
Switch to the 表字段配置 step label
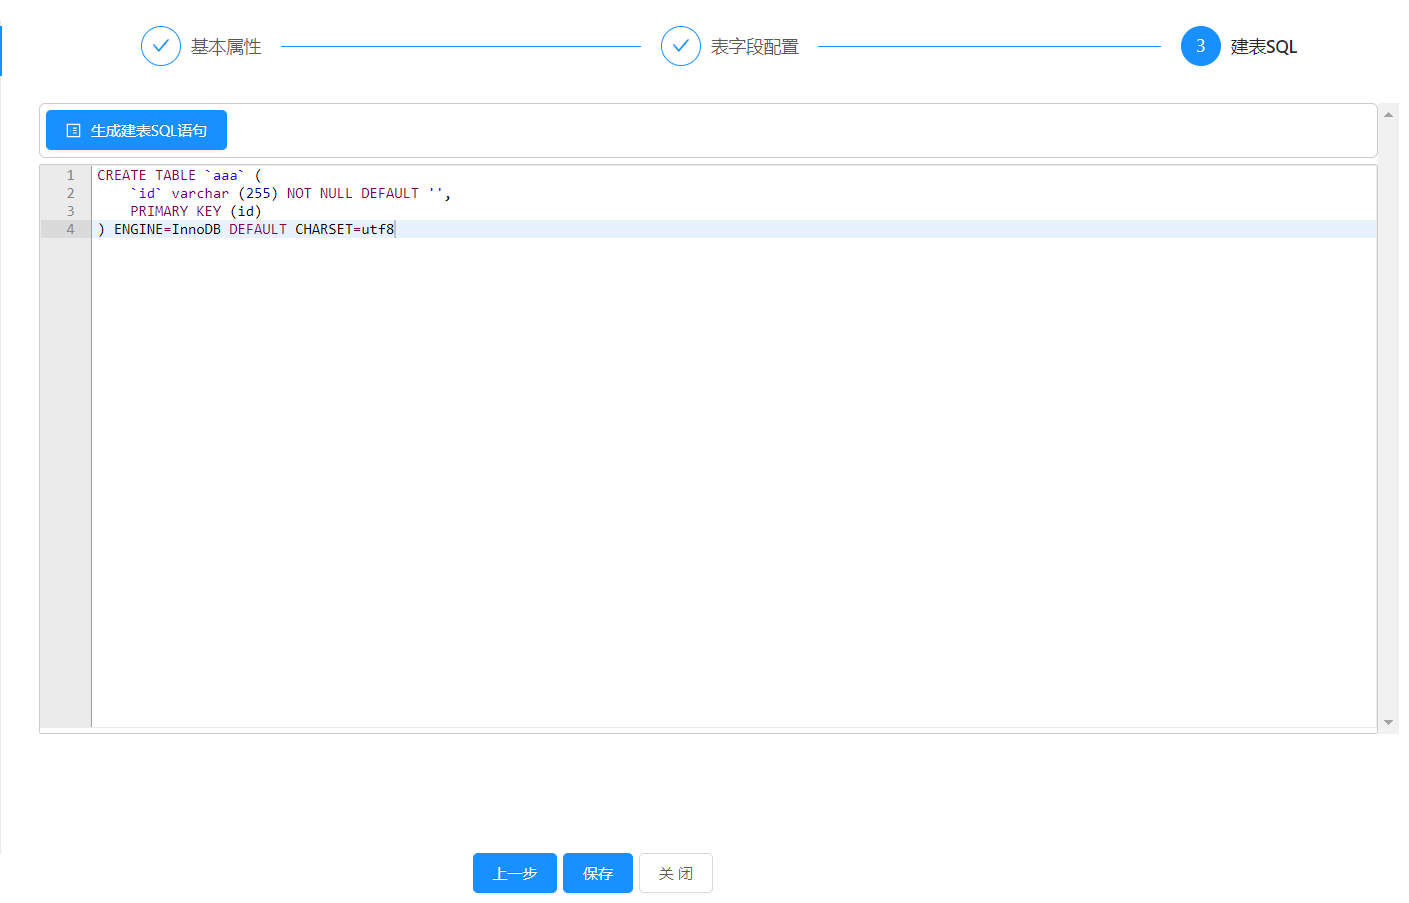click(754, 47)
